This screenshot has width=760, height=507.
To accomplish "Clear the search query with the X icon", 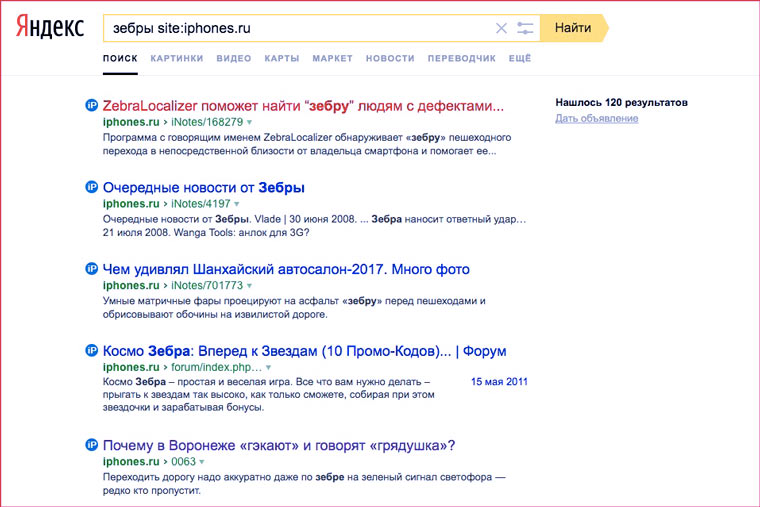I will pos(502,28).
